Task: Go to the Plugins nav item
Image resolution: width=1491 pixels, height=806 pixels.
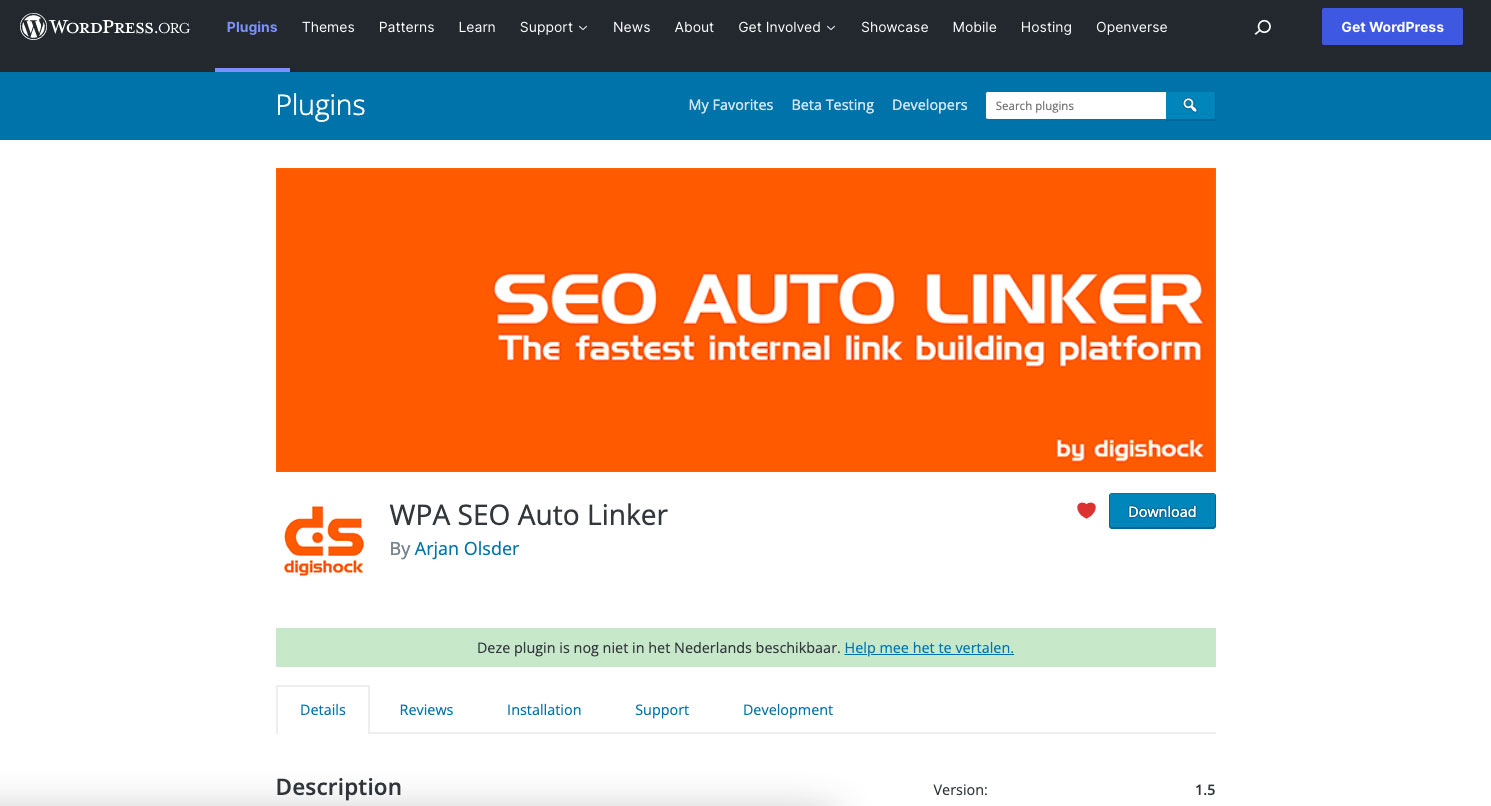Action: click(x=252, y=27)
